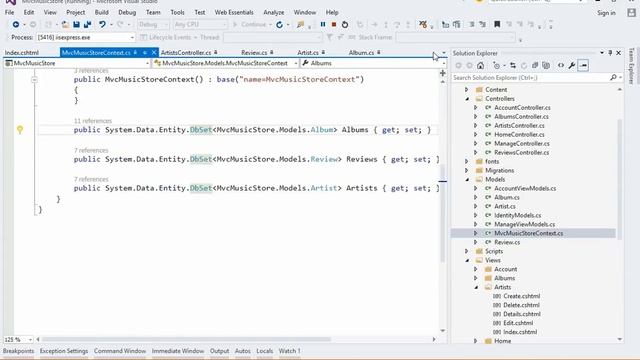Open Properties wrench icon in Solution Explorer

click(x=572, y=65)
